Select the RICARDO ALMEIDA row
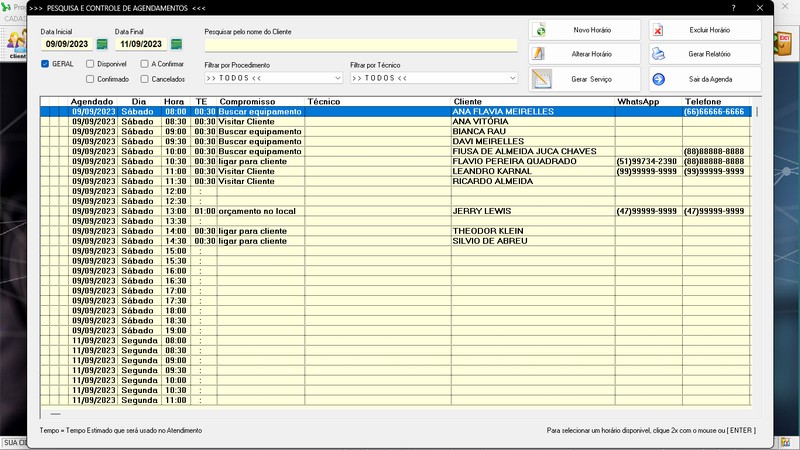Image resolution: width=800 pixels, height=450 pixels. point(395,181)
